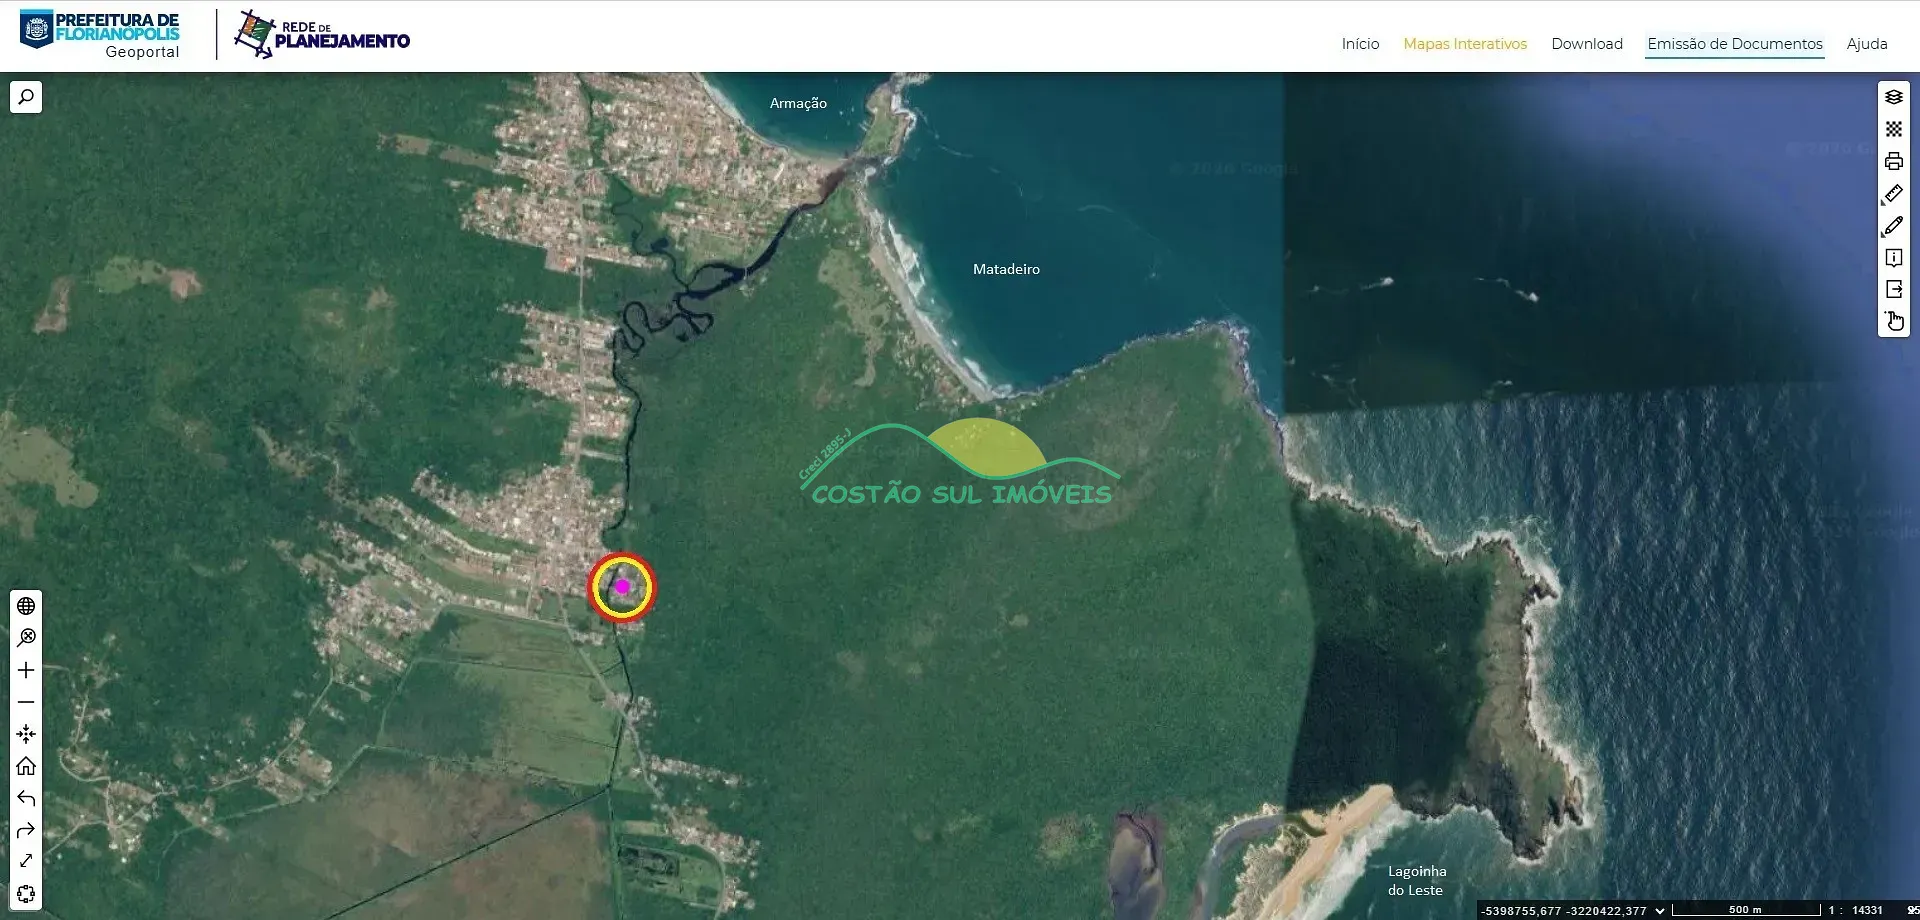Viewport: 1920px width, 920px height.
Task: Select the ruler measurement tool
Action: tap(1893, 194)
